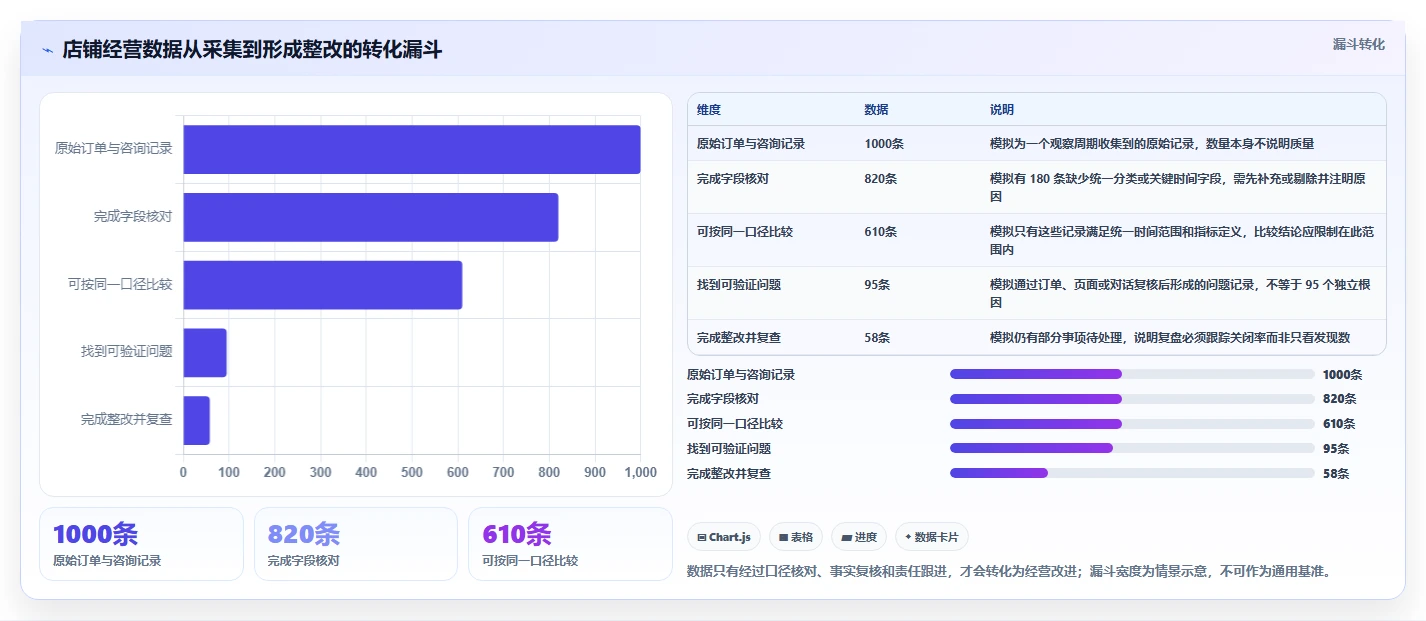Click the progress bar for 完成整改并复查

(x=1132, y=473)
